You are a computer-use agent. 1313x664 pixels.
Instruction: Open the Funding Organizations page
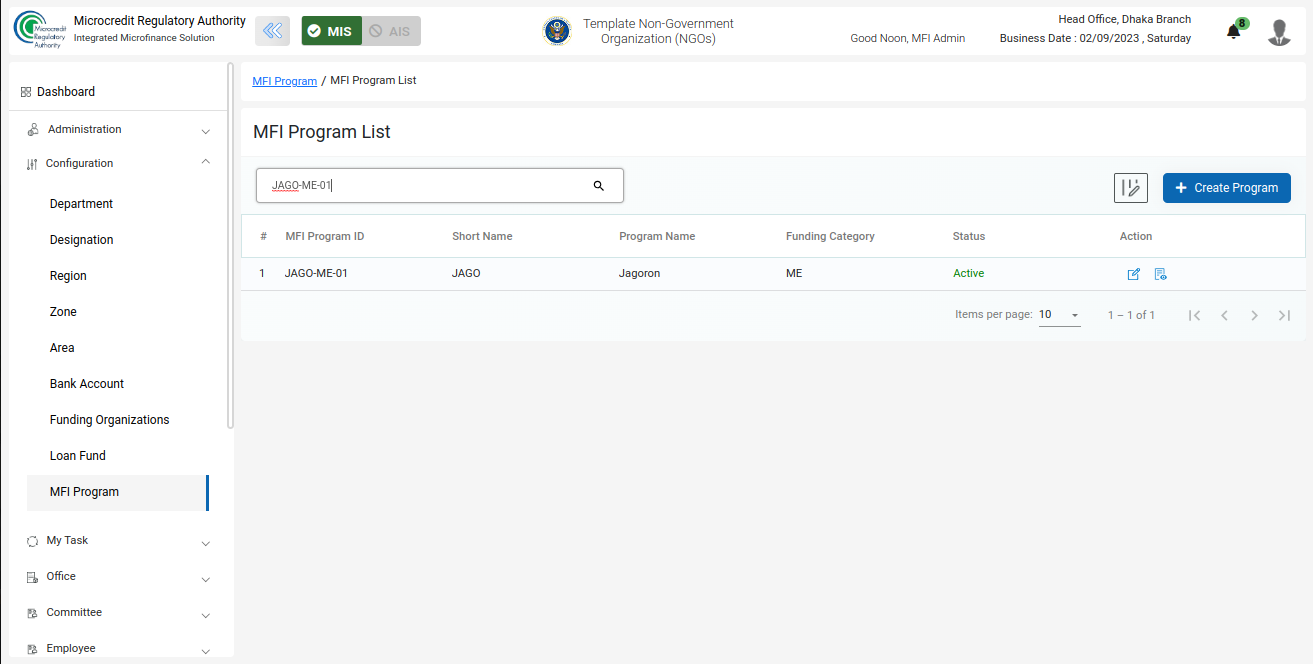(109, 420)
